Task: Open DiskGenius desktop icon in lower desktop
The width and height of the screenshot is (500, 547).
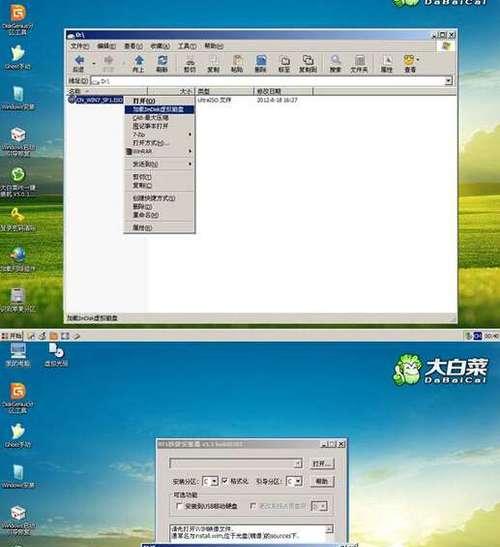Action: point(17,398)
